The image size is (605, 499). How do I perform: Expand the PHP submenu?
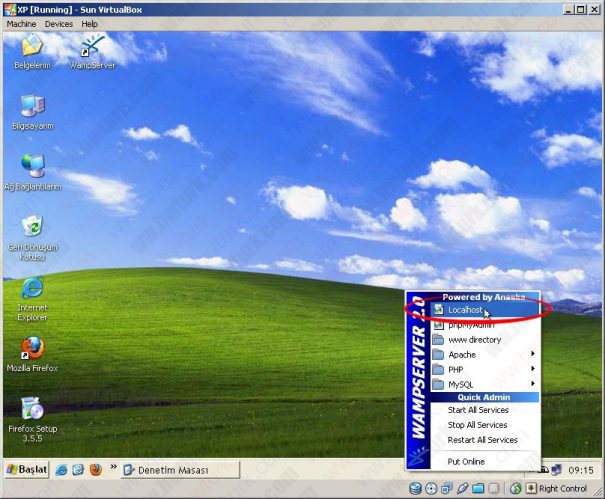[485, 369]
